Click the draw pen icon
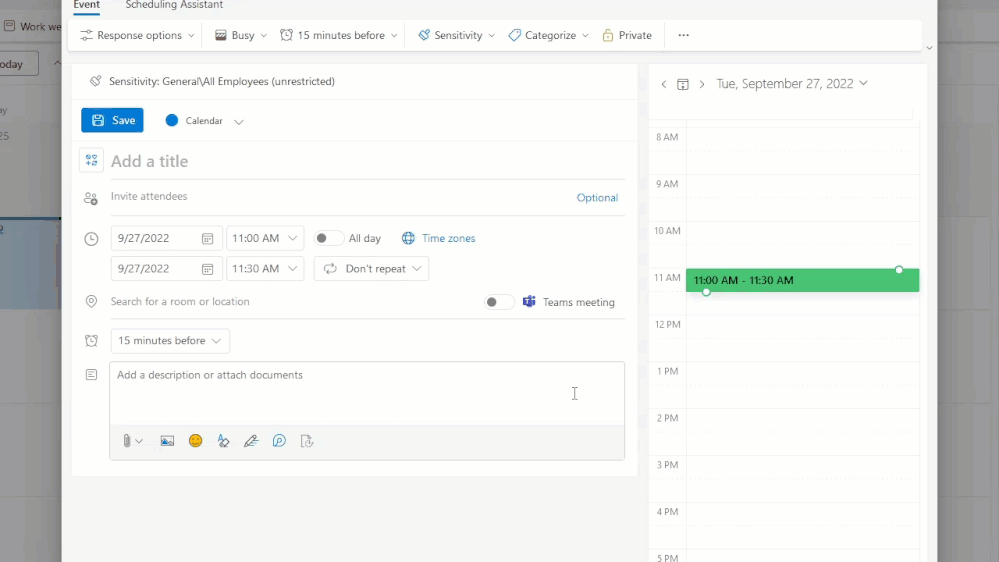The image size is (999, 562). coord(251,441)
